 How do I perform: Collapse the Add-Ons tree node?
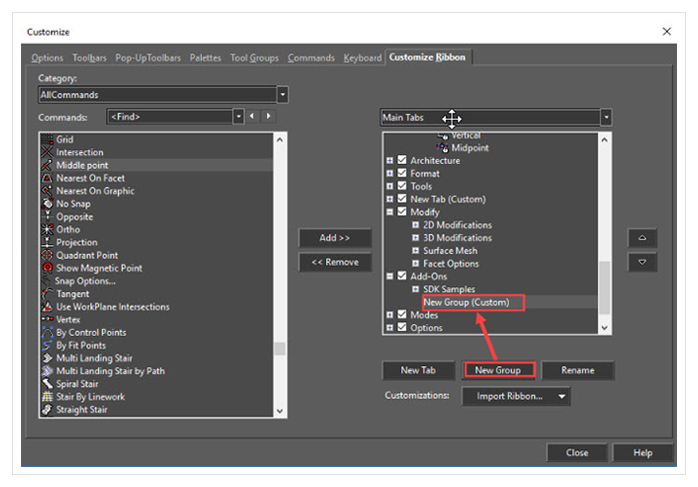pyautogui.click(x=390, y=276)
